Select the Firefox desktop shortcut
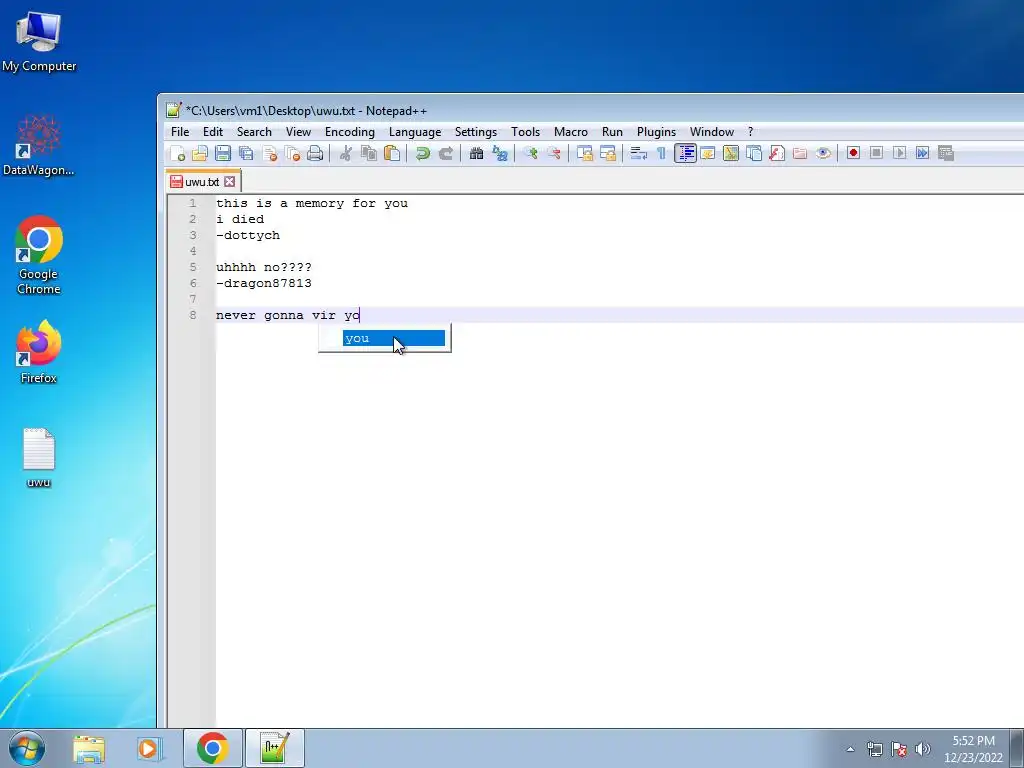This screenshot has height=768, width=1024. click(x=39, y=351)
